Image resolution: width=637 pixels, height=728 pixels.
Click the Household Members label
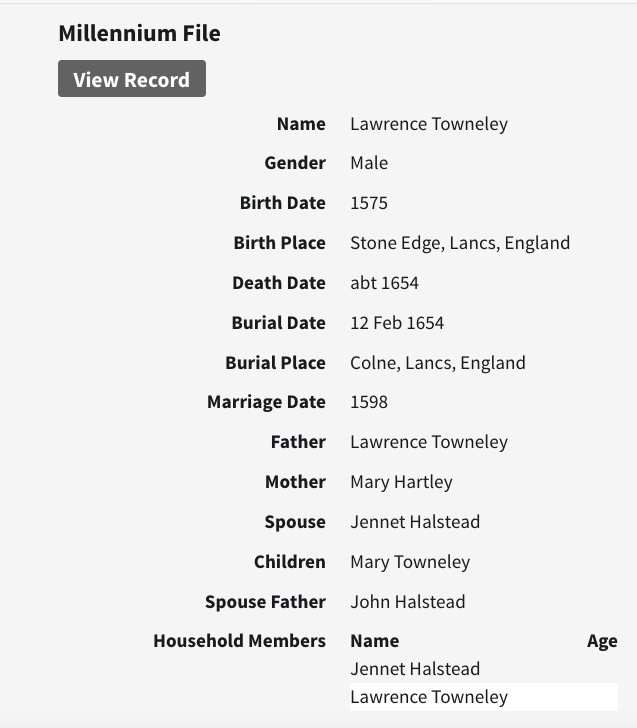(239, 641)
